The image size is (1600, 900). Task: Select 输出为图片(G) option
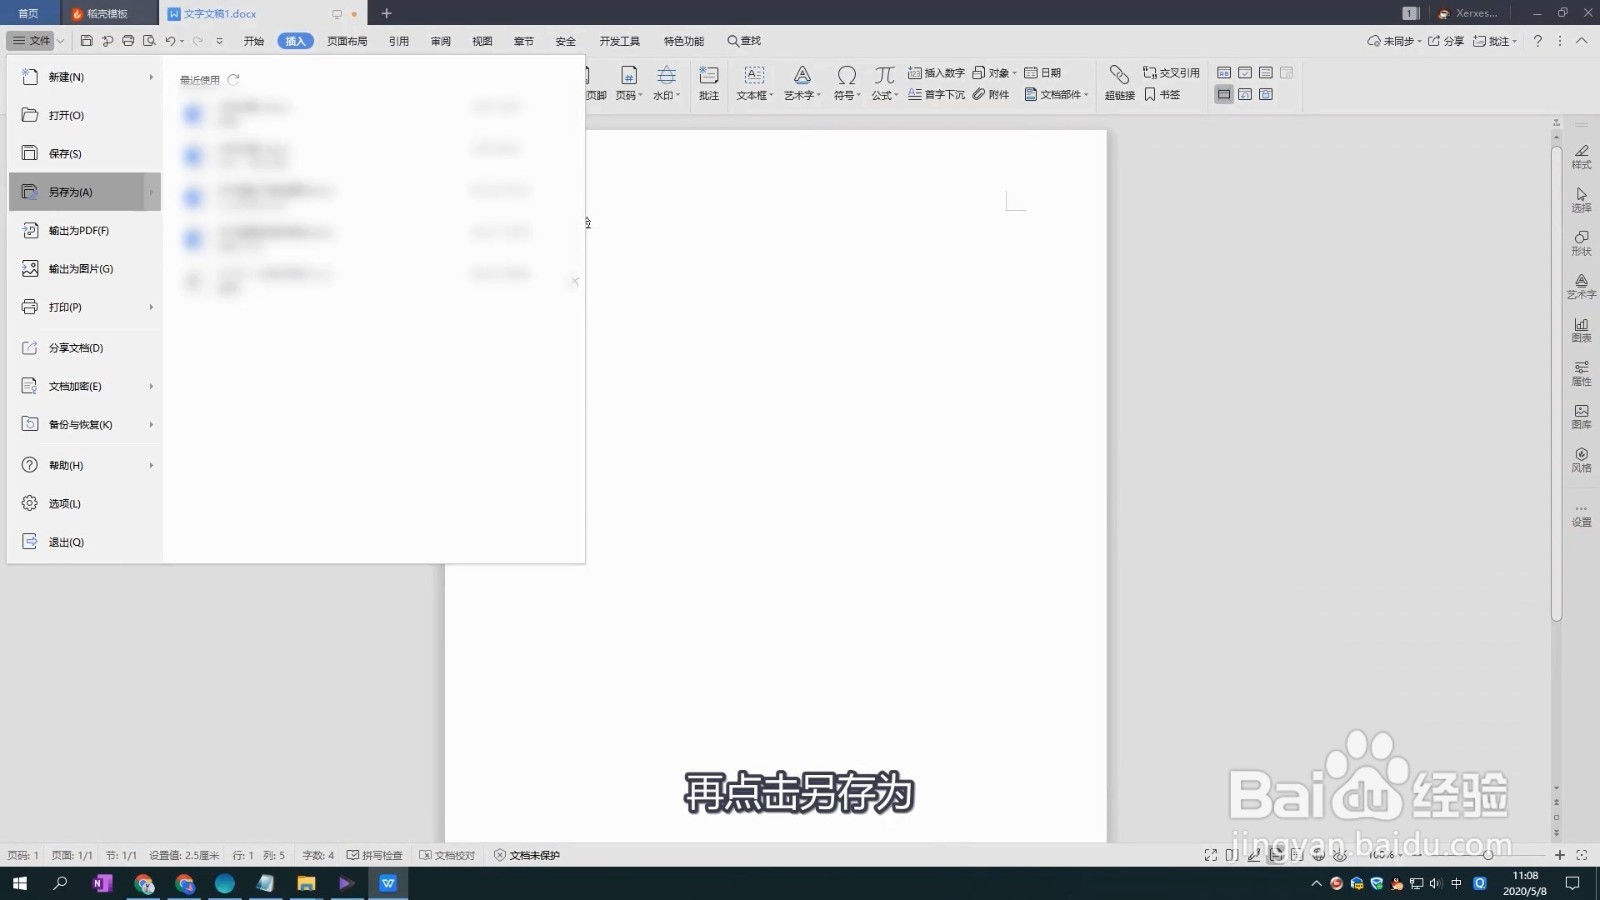[85, 269]
